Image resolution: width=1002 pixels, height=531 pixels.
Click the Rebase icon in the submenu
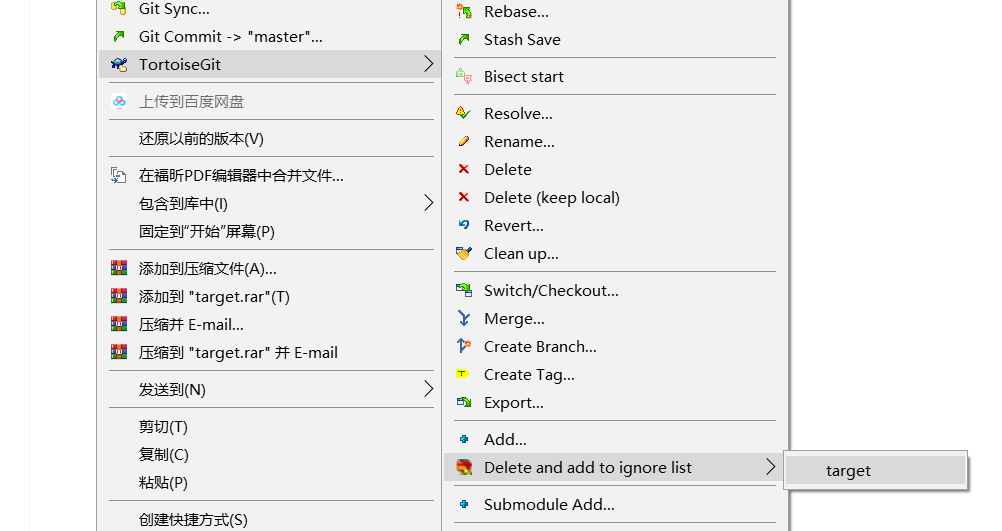point(463,12)
